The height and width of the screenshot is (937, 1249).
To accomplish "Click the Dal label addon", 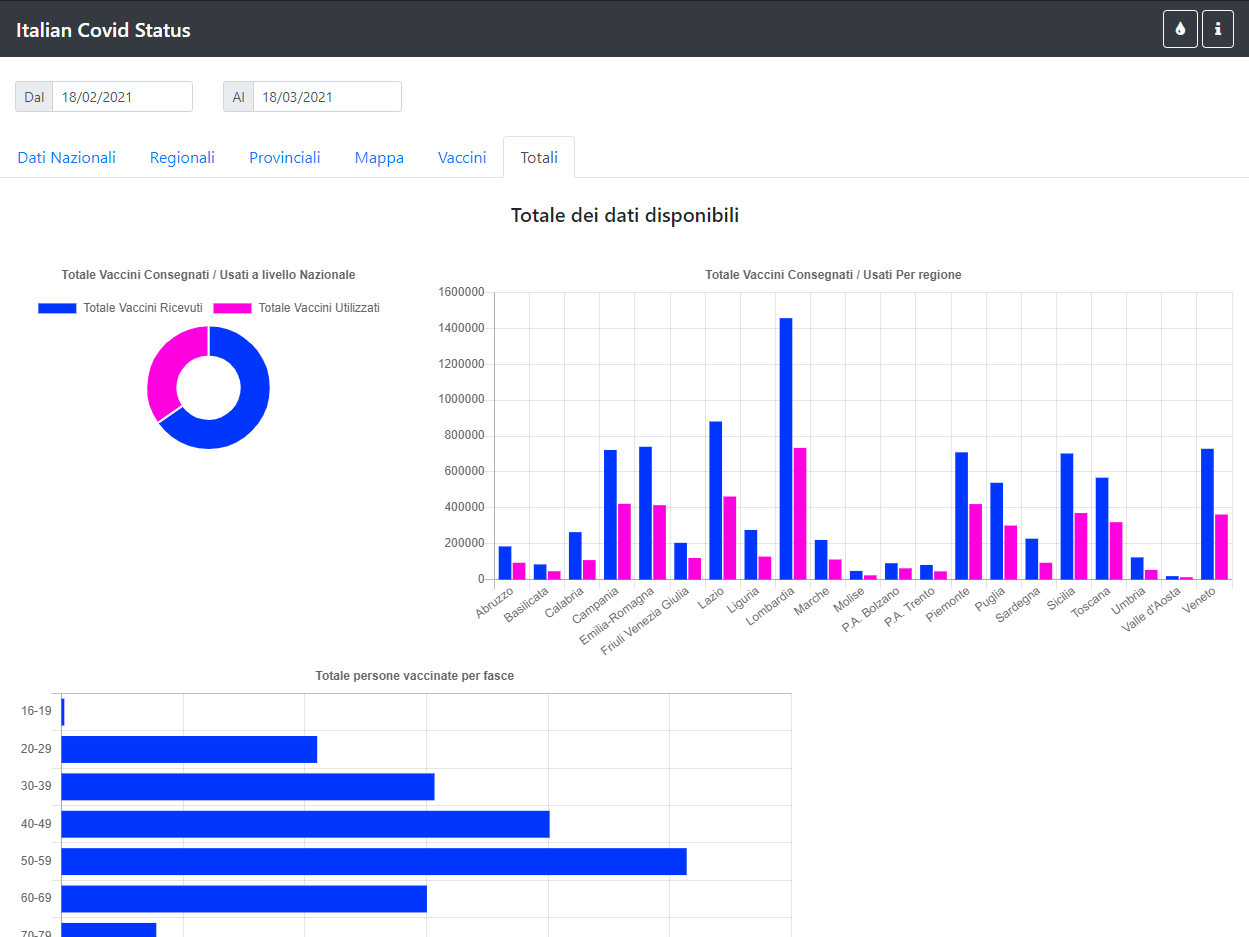I will [x=34, y=97].
